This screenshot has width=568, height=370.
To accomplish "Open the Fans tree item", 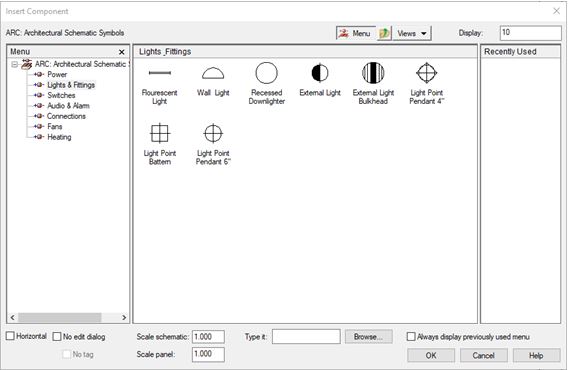I will click(x=55, y=126).
